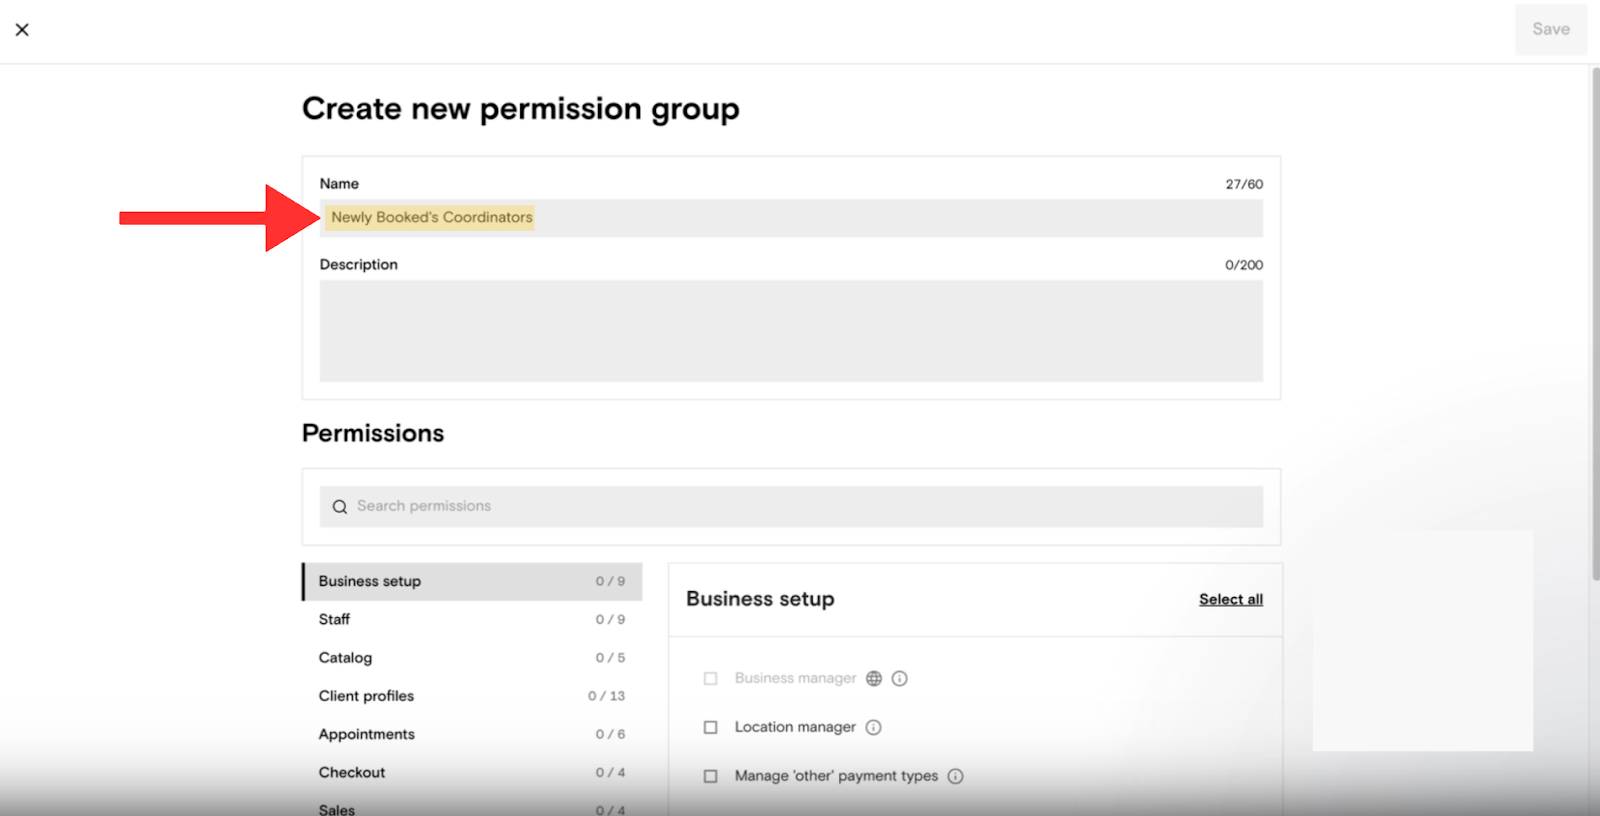Click the Description text area

click(790, 330)
